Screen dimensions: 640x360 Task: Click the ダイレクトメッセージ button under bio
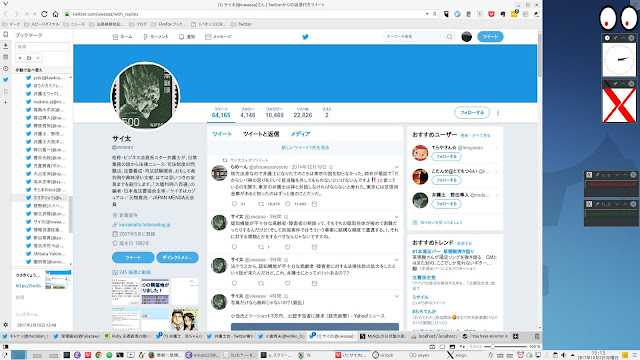pyautogui.click(x=177, y=258)
